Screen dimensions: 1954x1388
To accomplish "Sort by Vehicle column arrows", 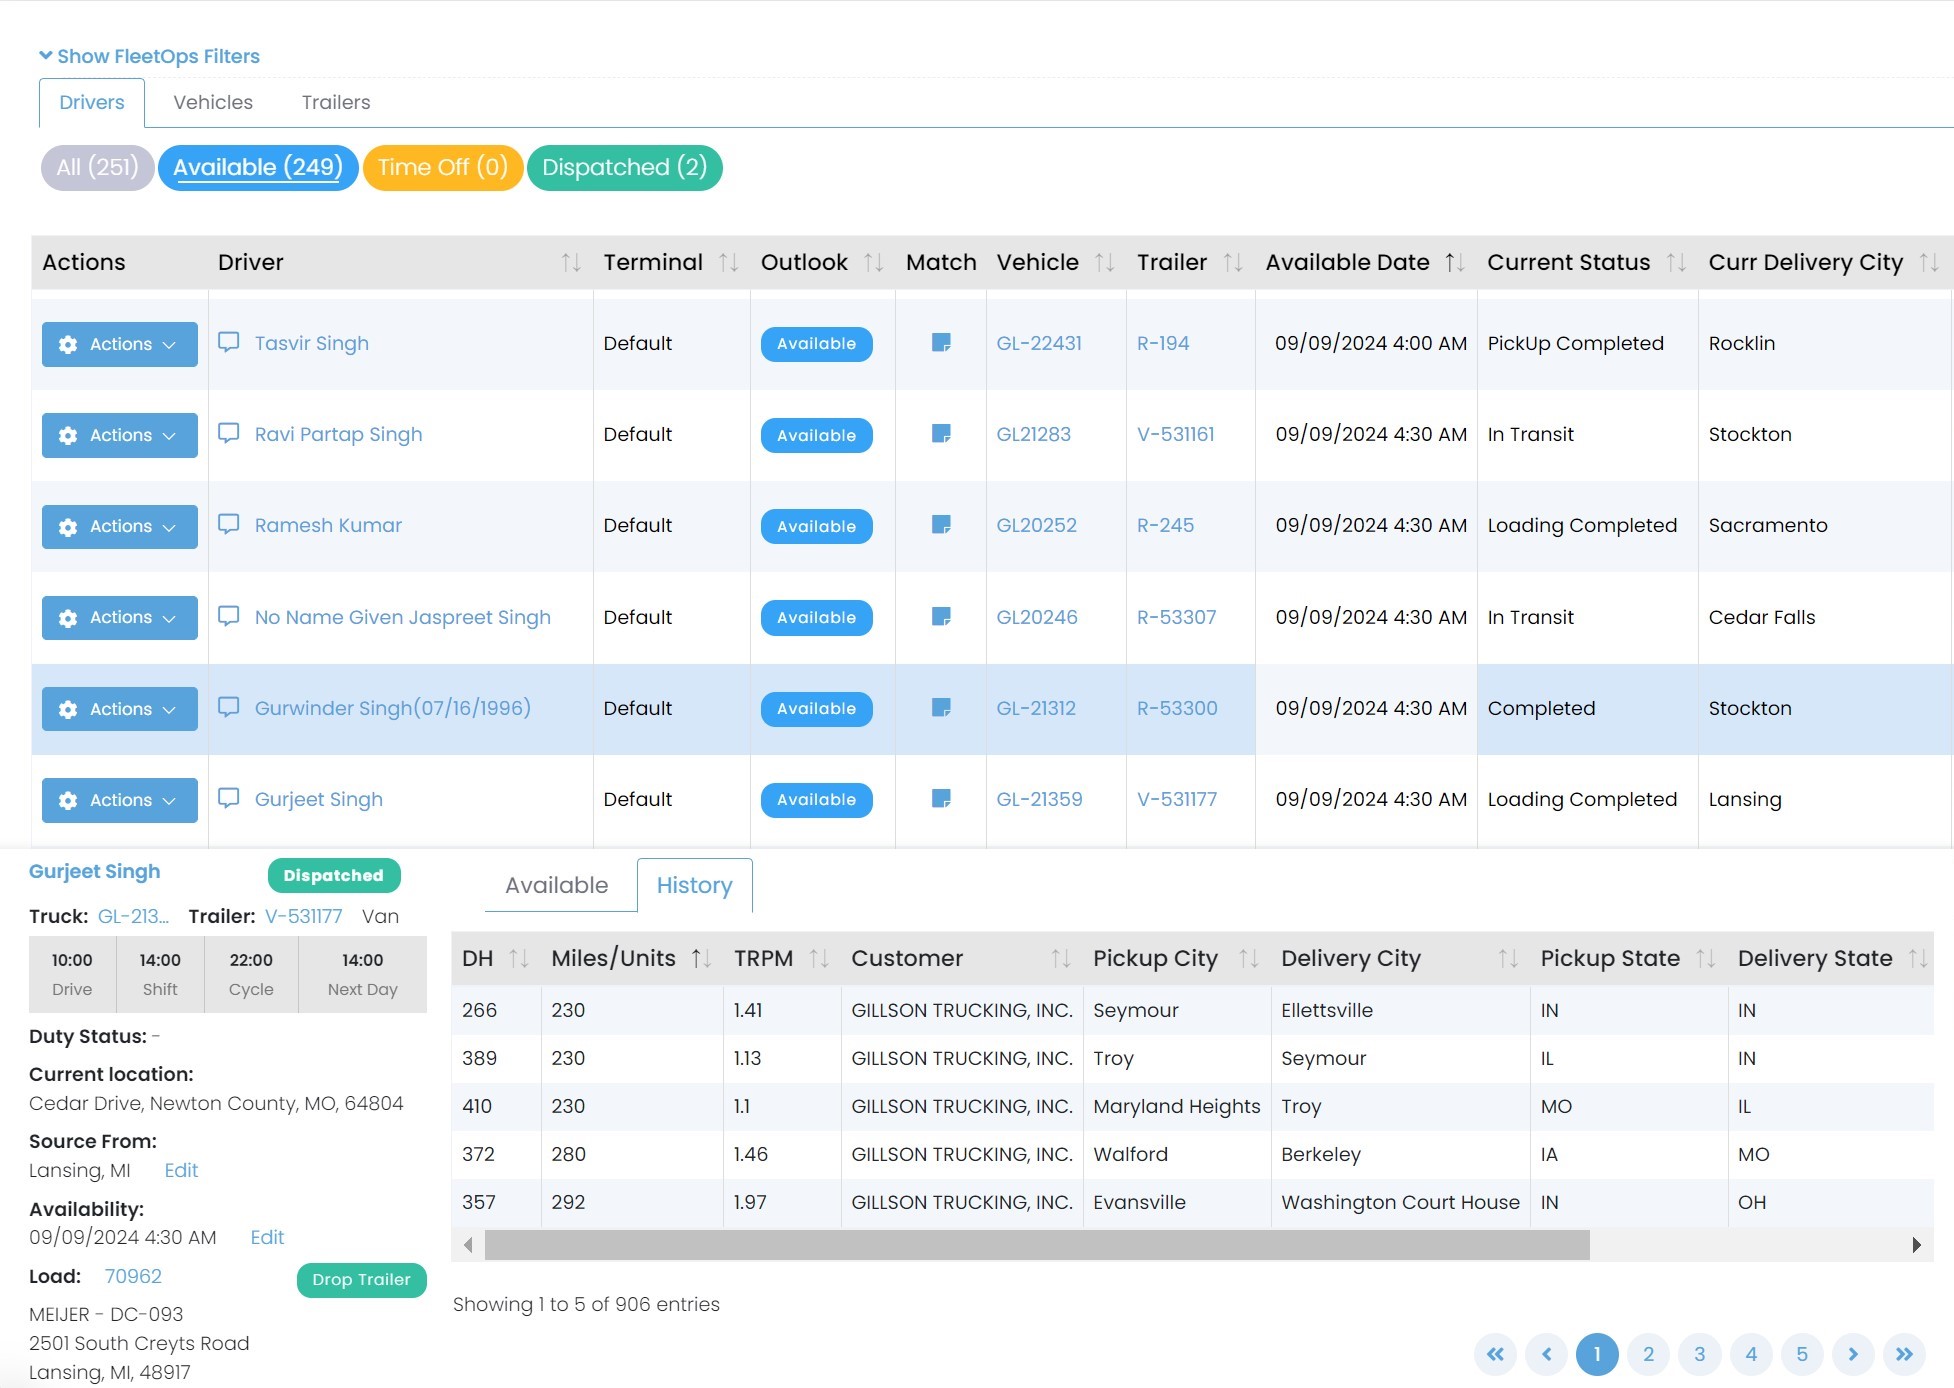I will pos(1105,262).
